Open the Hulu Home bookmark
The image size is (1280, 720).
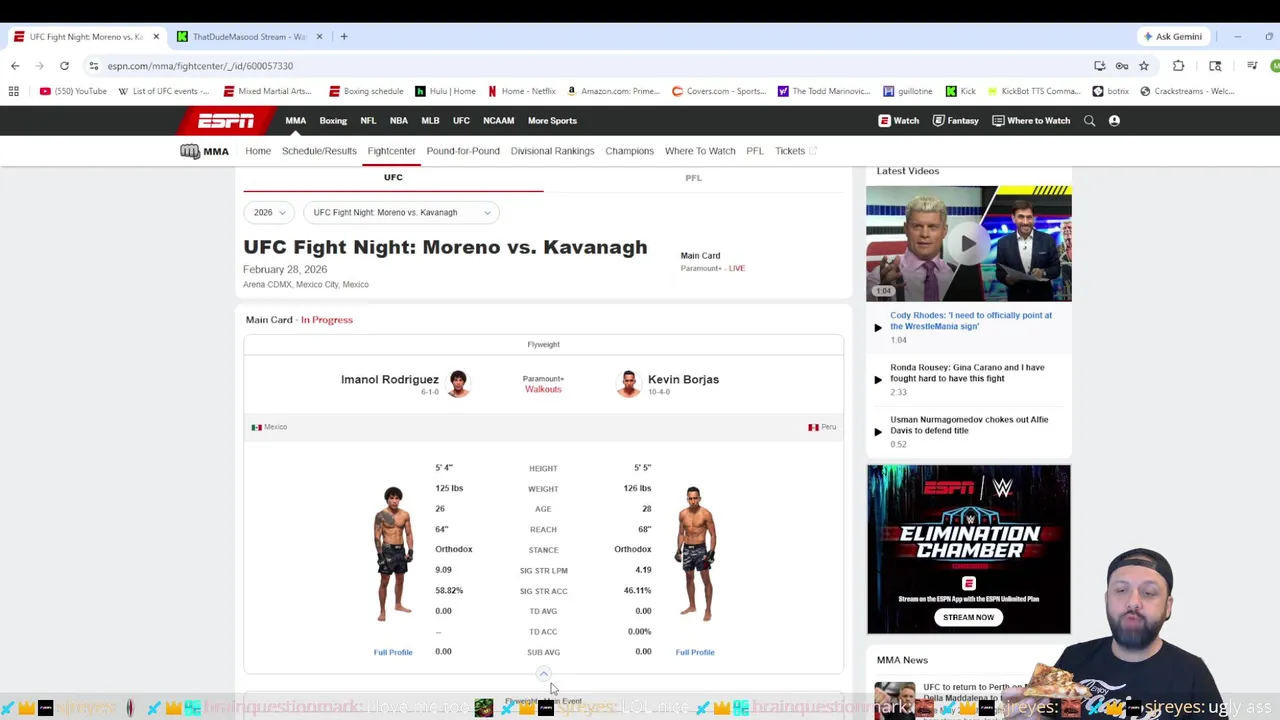click(x=445, y=91)
